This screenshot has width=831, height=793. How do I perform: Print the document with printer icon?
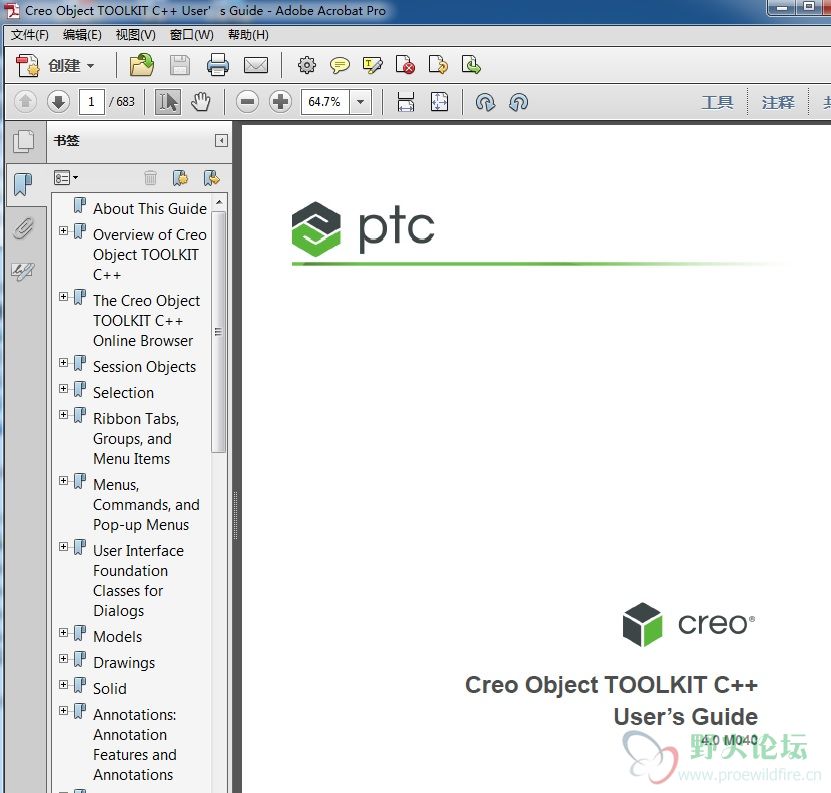pos(218,65)
